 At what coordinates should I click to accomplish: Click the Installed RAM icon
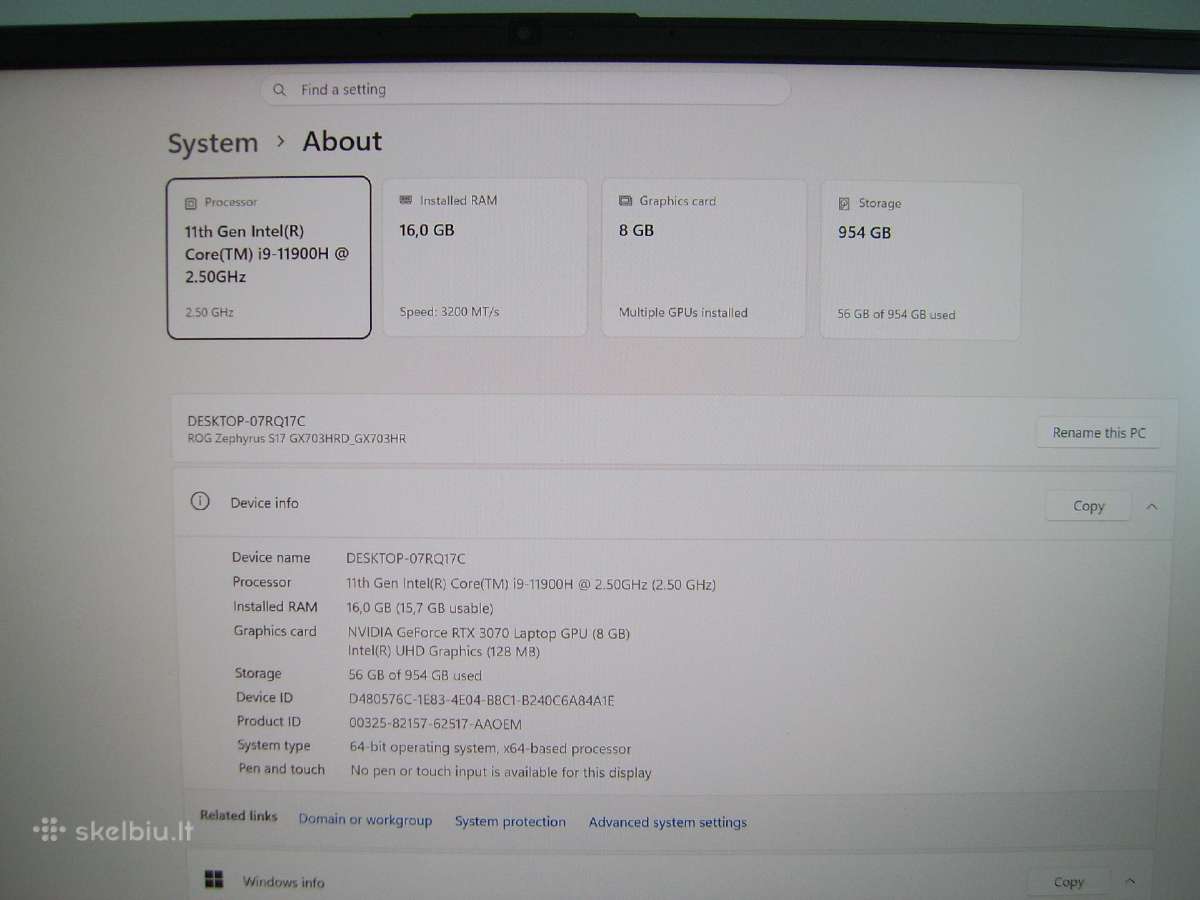(405, 200)
